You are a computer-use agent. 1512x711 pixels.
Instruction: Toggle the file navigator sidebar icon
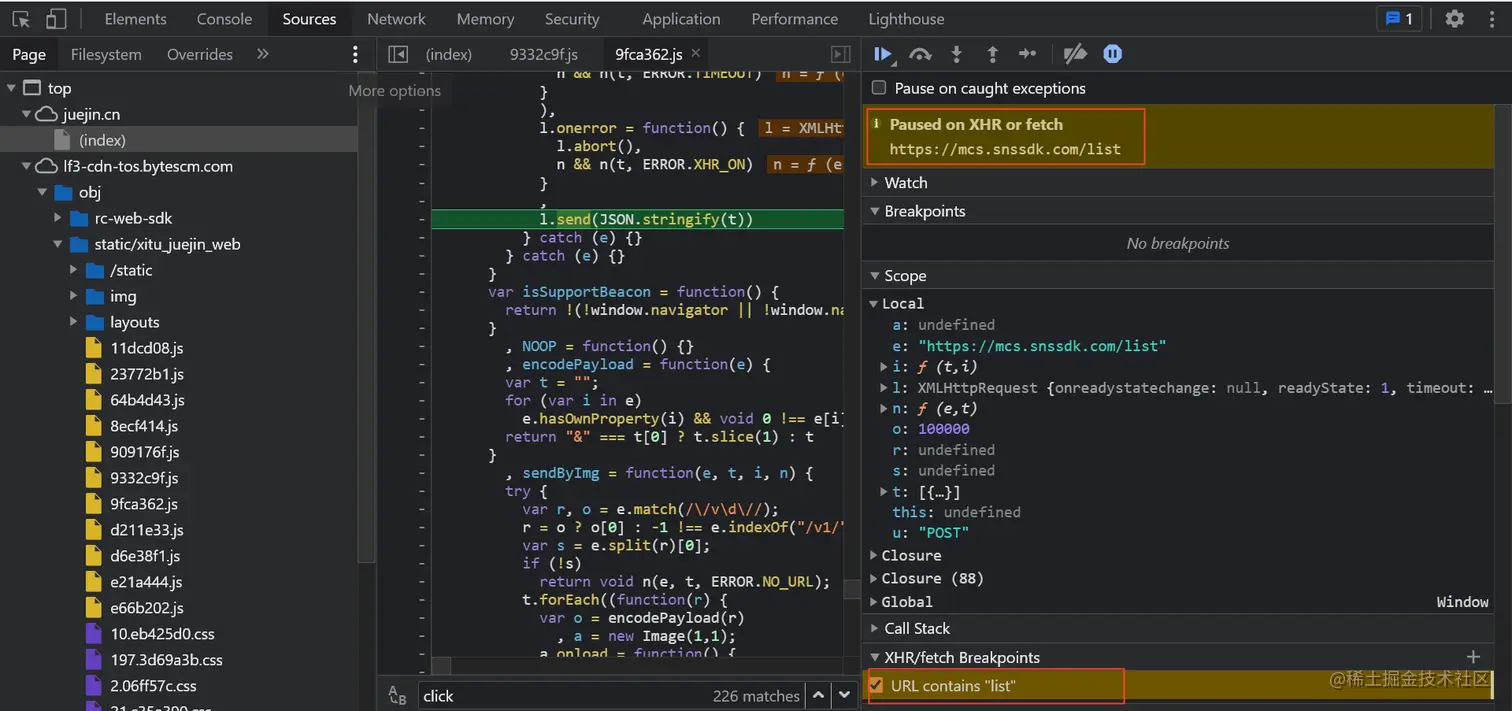[x=398, y=54]
